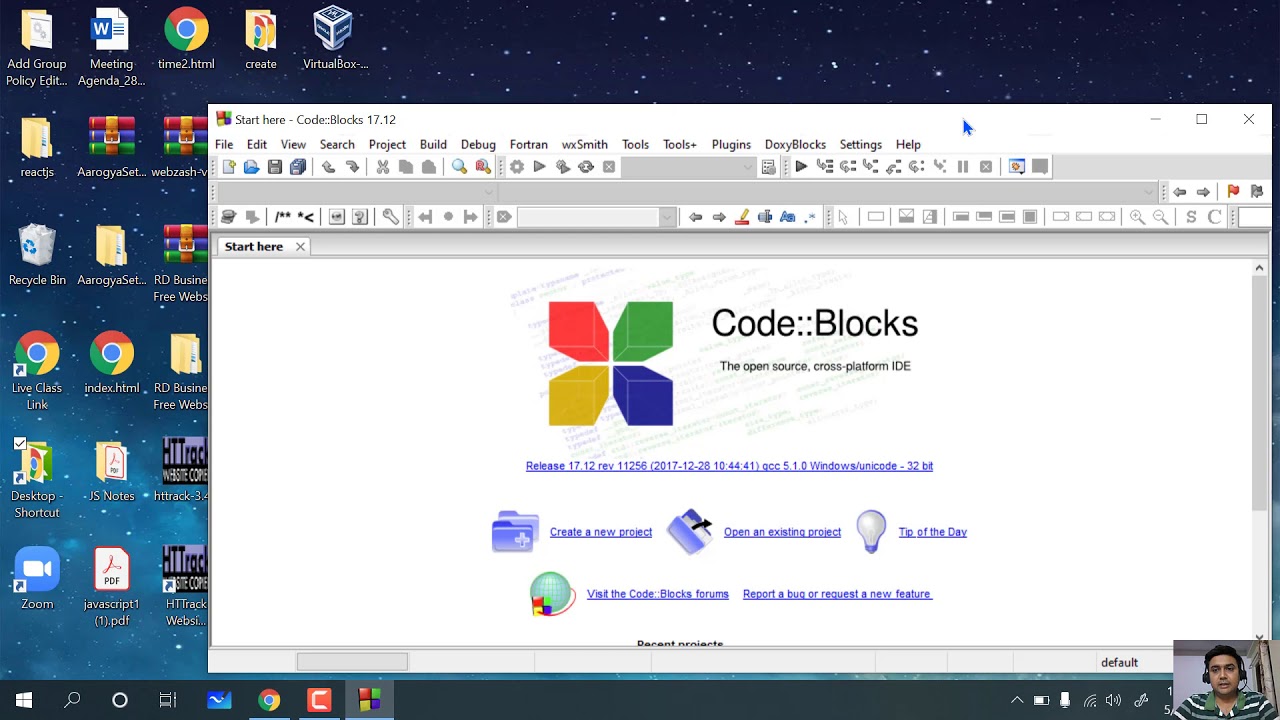
Task: Click the scroll up arrow on Start page
Action: click(1259, 267)
